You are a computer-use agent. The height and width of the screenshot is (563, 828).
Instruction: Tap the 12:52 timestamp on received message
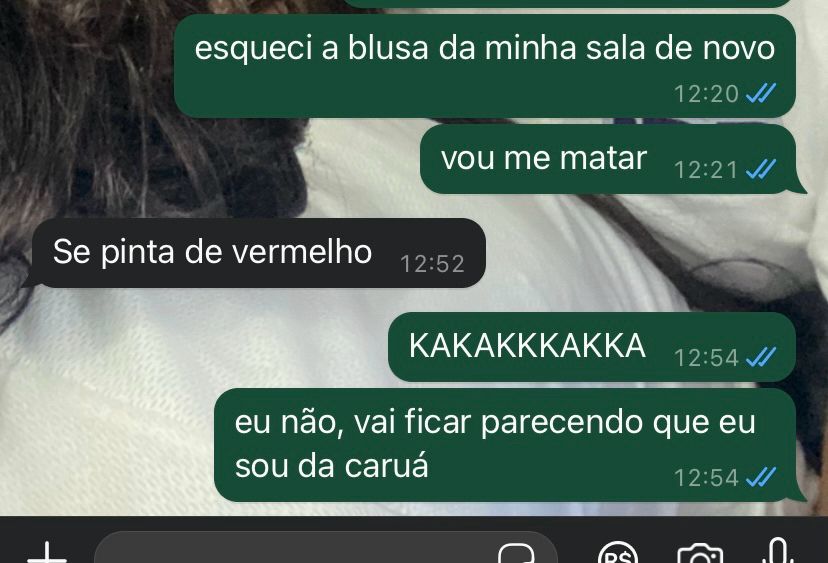tap(432, 264)
